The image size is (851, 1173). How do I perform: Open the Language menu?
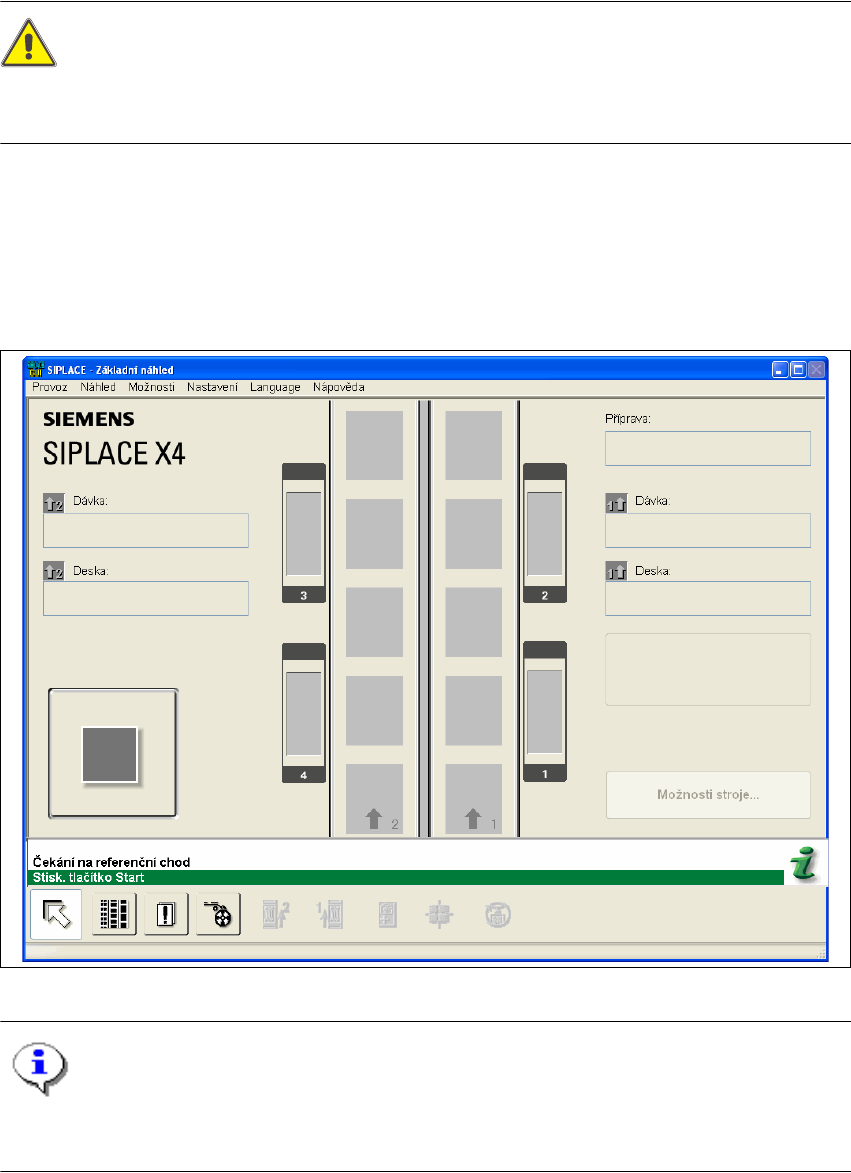[275, 387]
